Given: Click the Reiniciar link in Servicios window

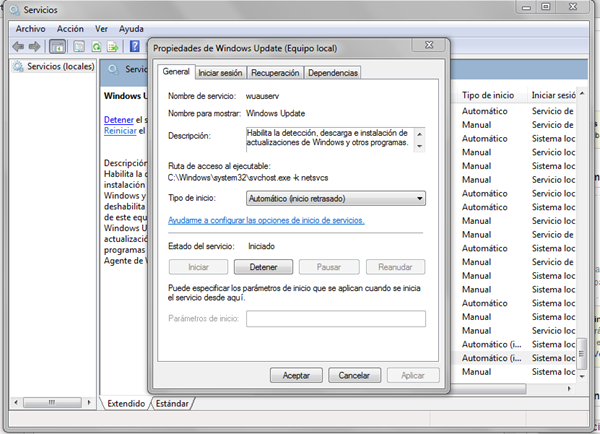Looking at the screenshot, I should tap(120, 131).
